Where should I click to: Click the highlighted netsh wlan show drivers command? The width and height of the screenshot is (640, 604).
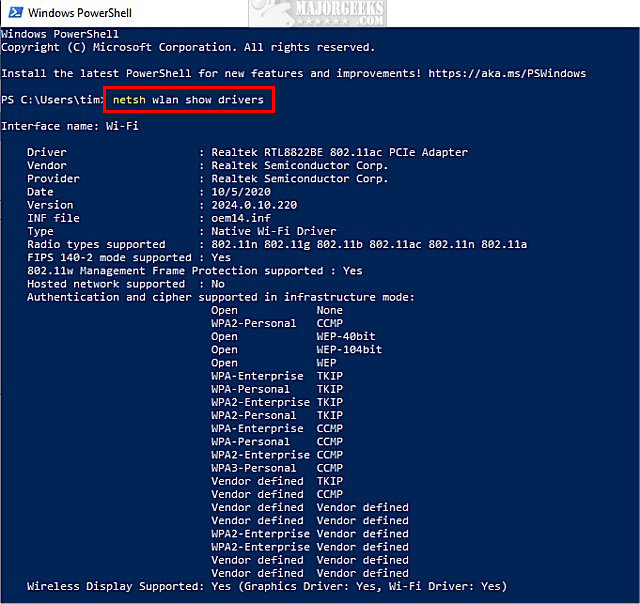tap(188, 100)
